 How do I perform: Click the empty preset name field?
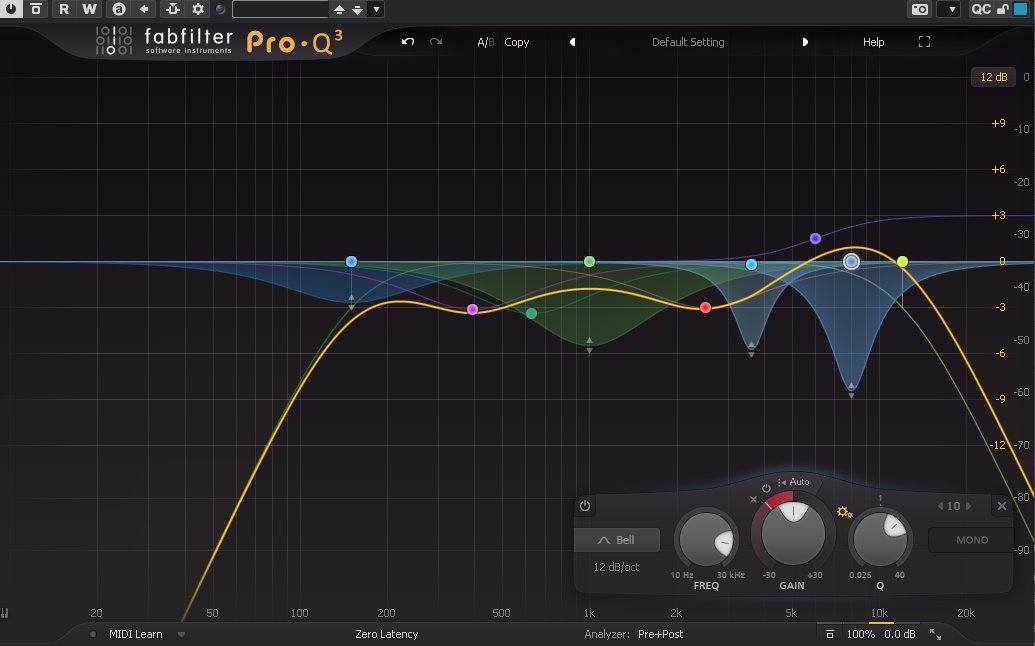coord(281,9)
